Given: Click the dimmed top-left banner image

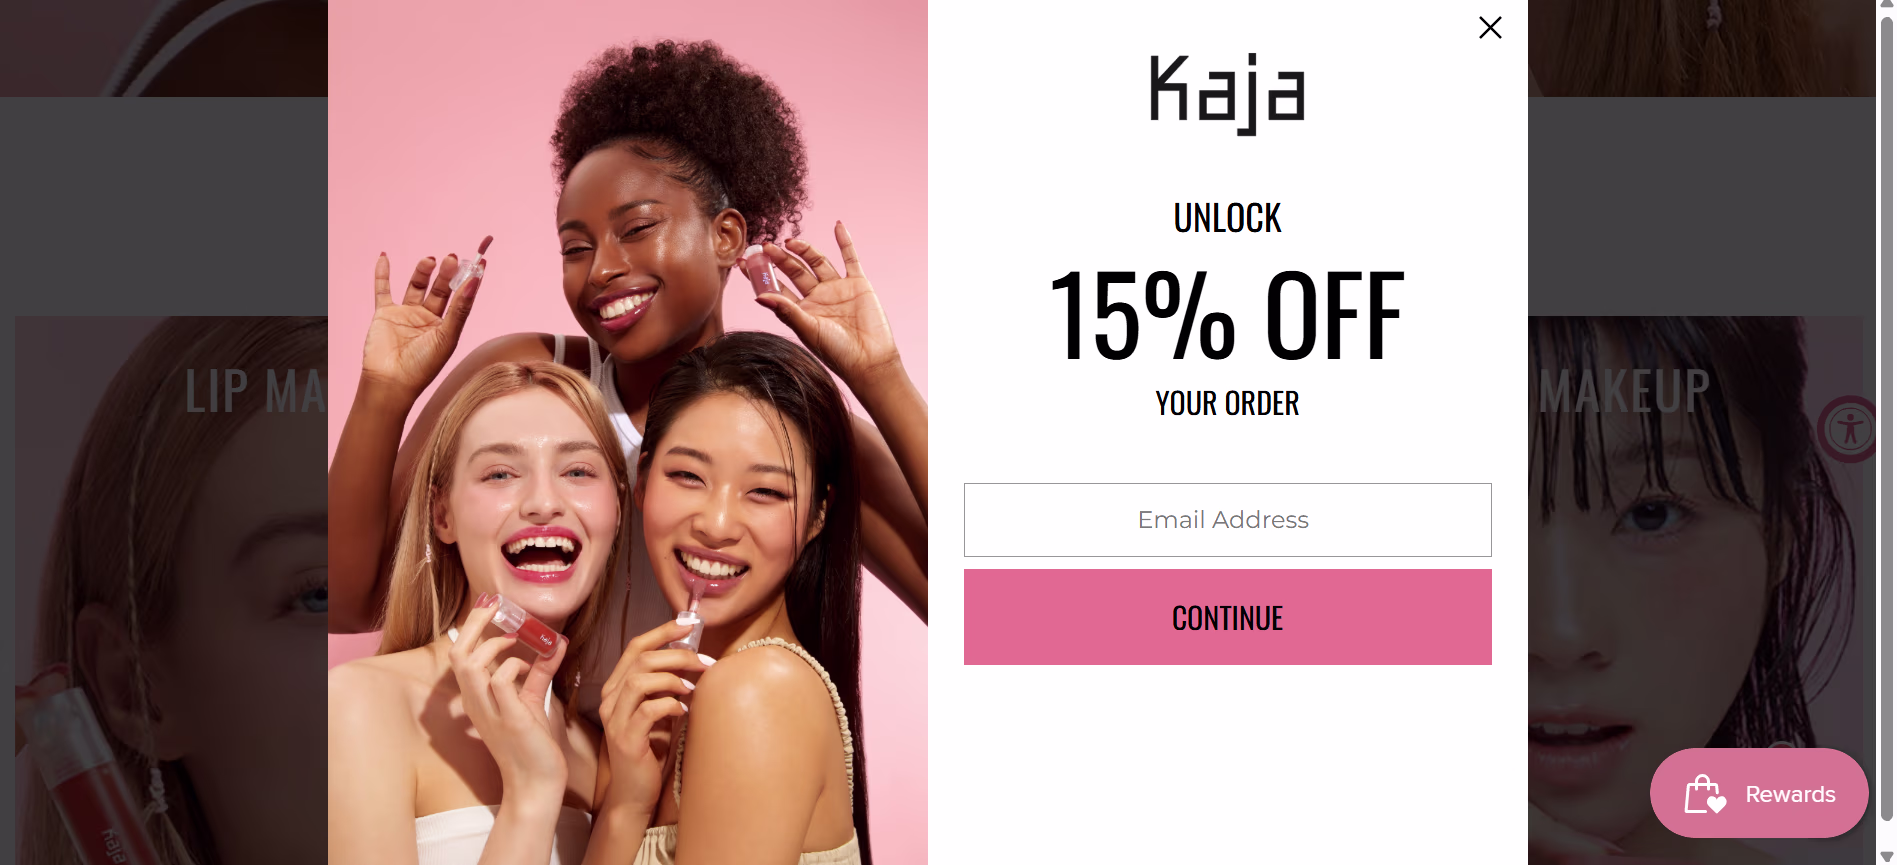Looking at the screenshot, I should click(164, 48).
